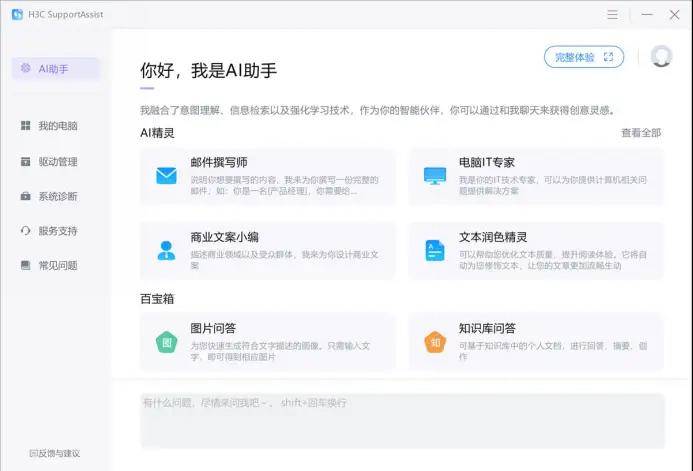Click the orange knowledge base hexagon icon
The image size is (693, 471).
pyautogui.click(x=434, y=342)
